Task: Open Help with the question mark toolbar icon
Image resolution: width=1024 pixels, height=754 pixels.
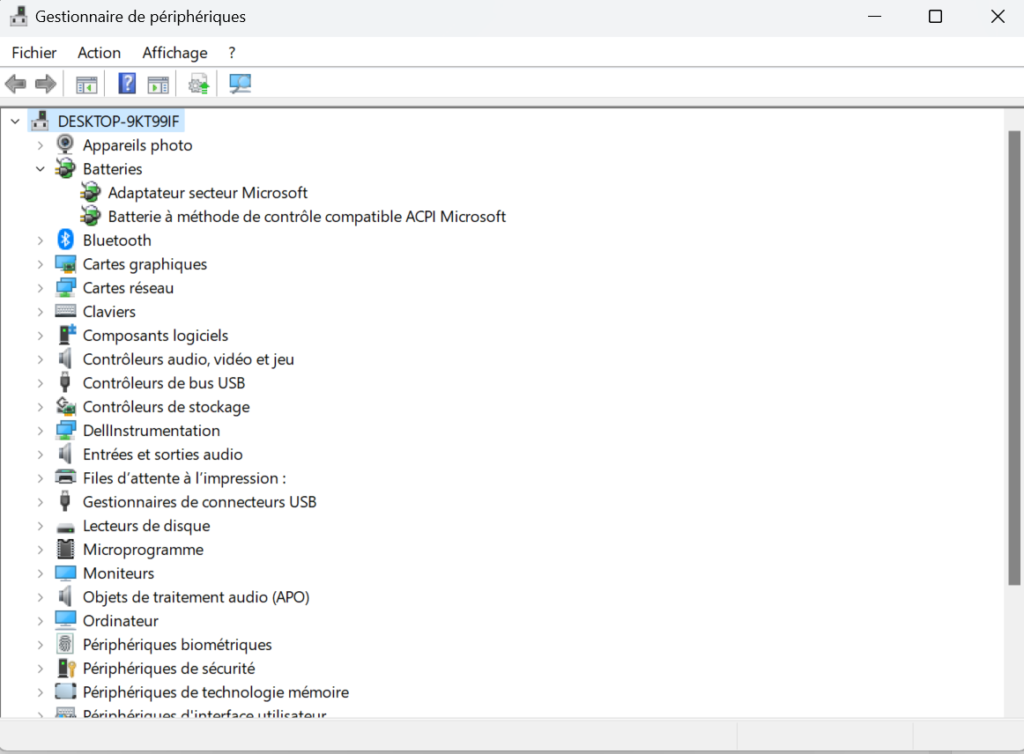Action: [x=127, y=84]
